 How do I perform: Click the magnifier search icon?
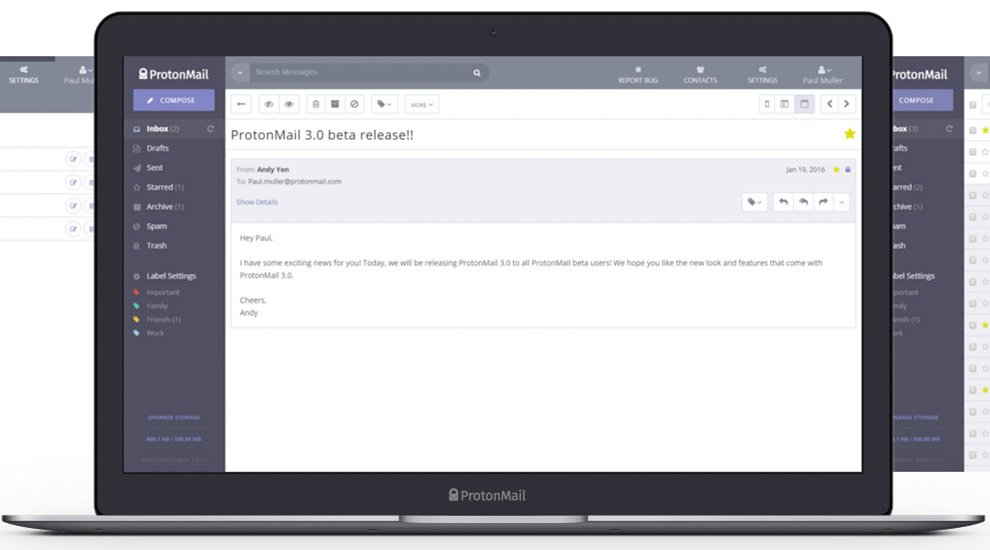[x=477, y=73]
